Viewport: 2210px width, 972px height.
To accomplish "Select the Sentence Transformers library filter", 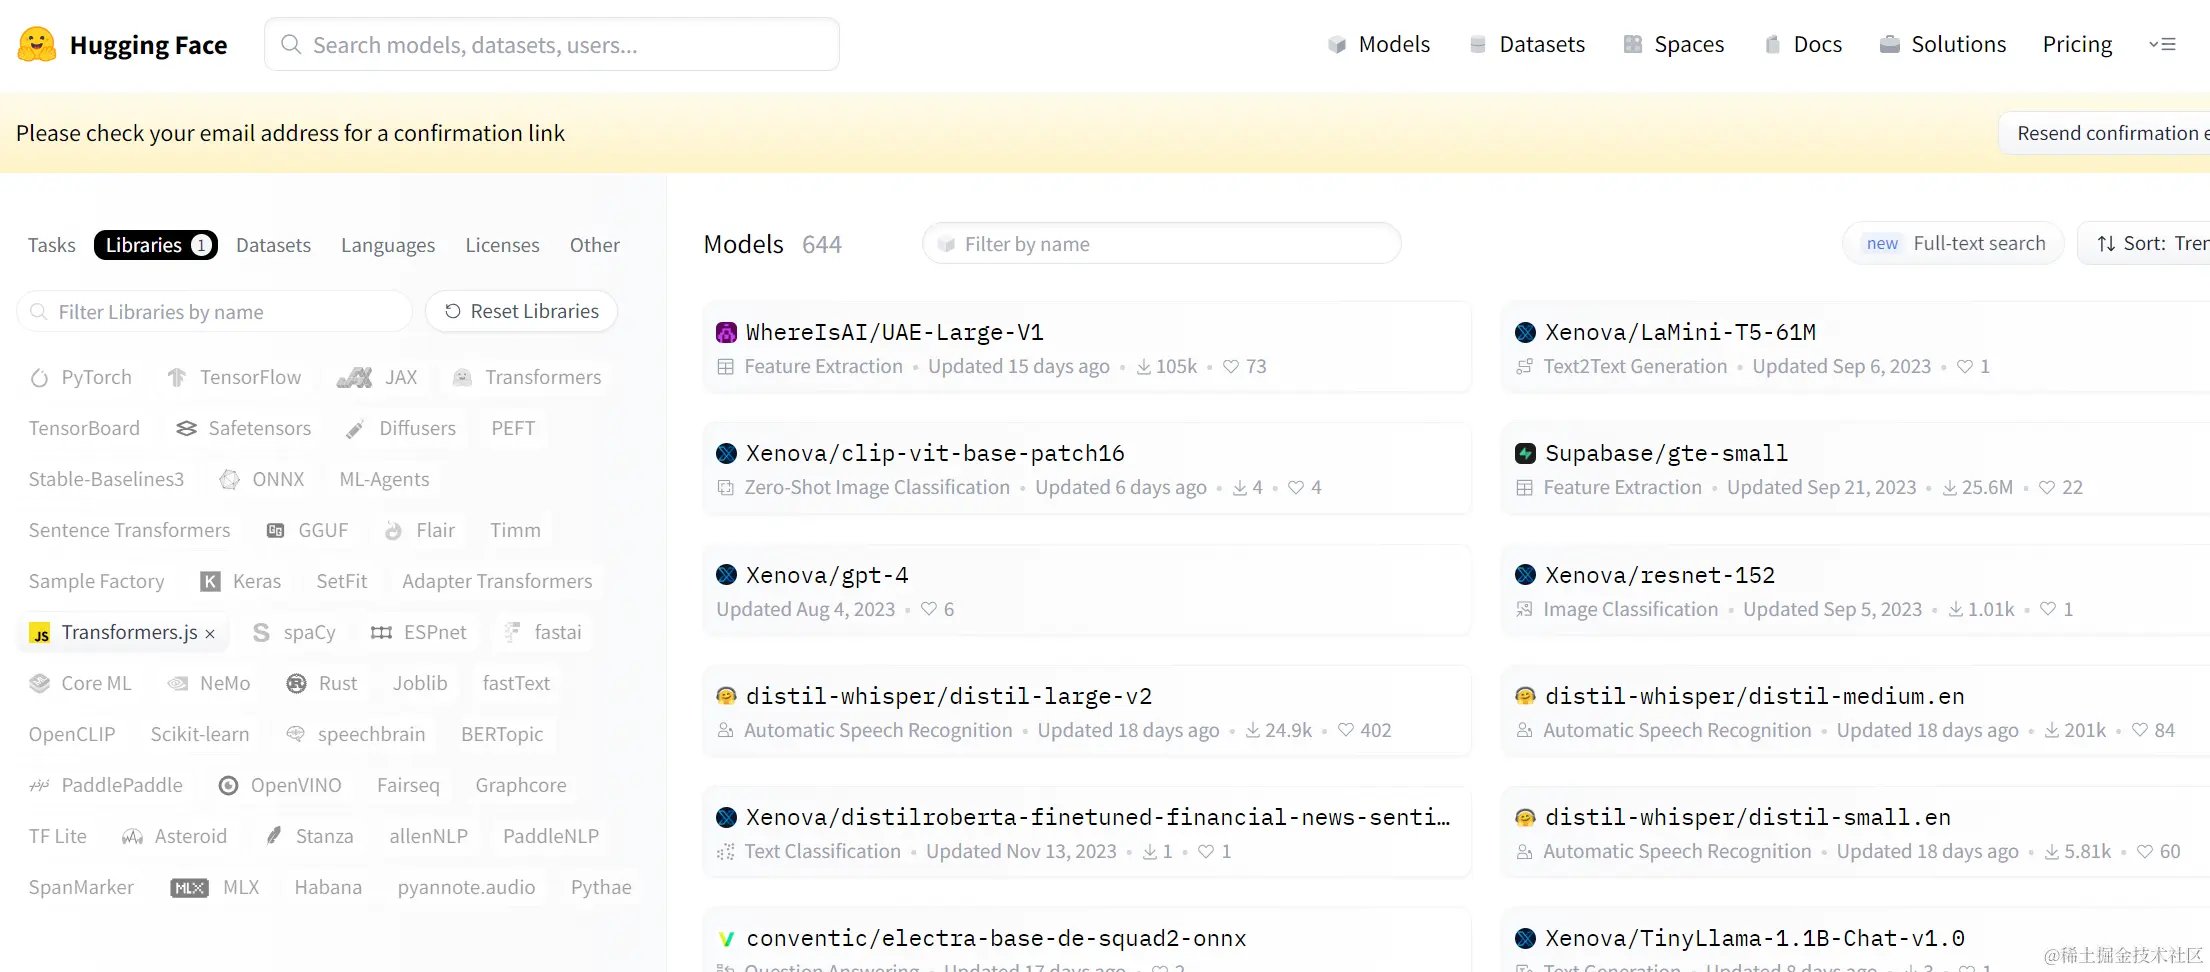I will pos(130,530).
